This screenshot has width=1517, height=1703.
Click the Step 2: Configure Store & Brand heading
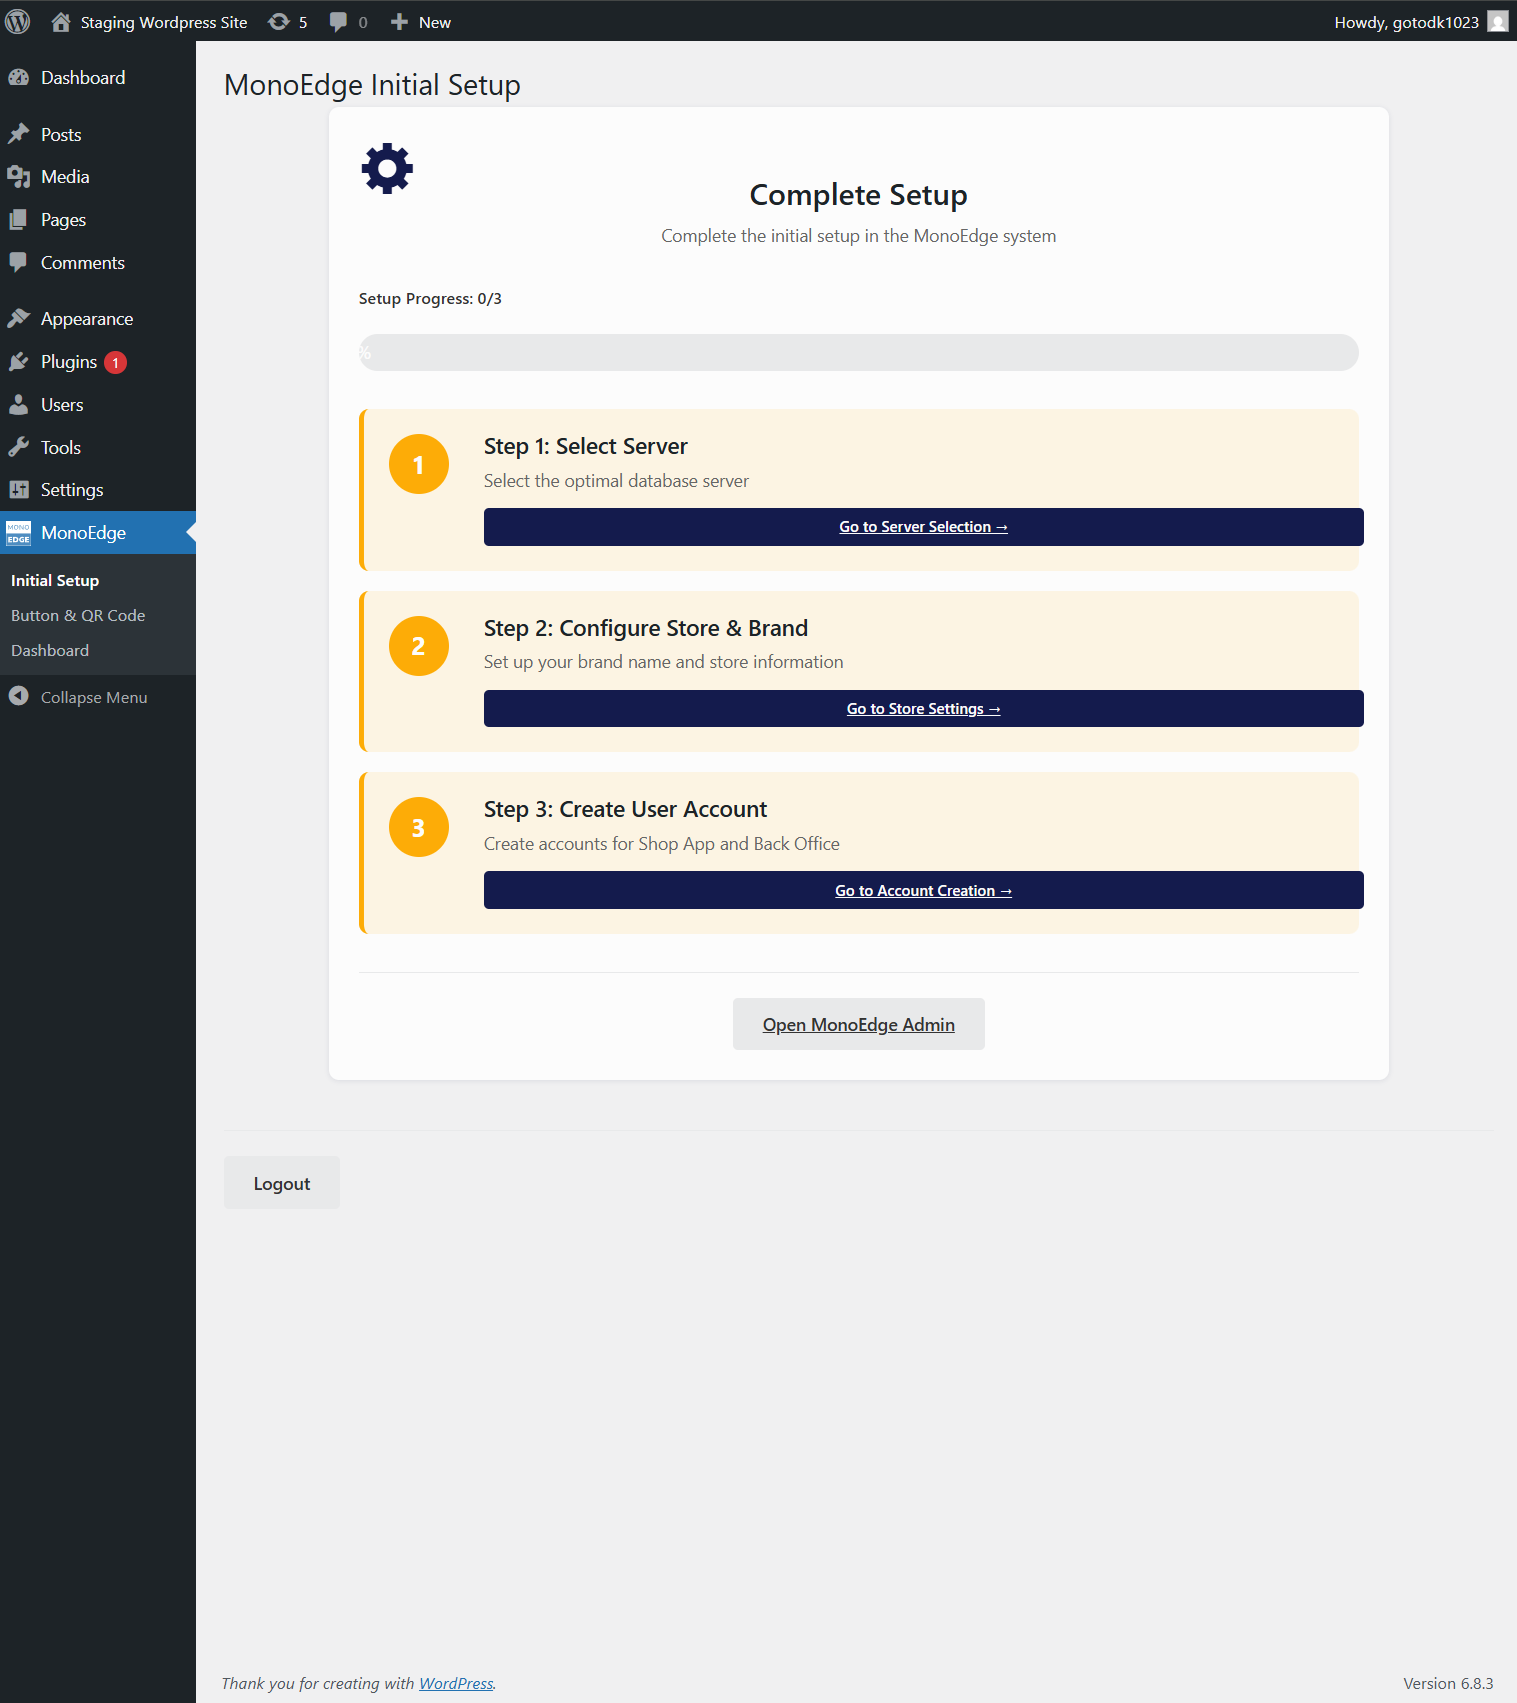pyautogui.click(x=646, y=628)
